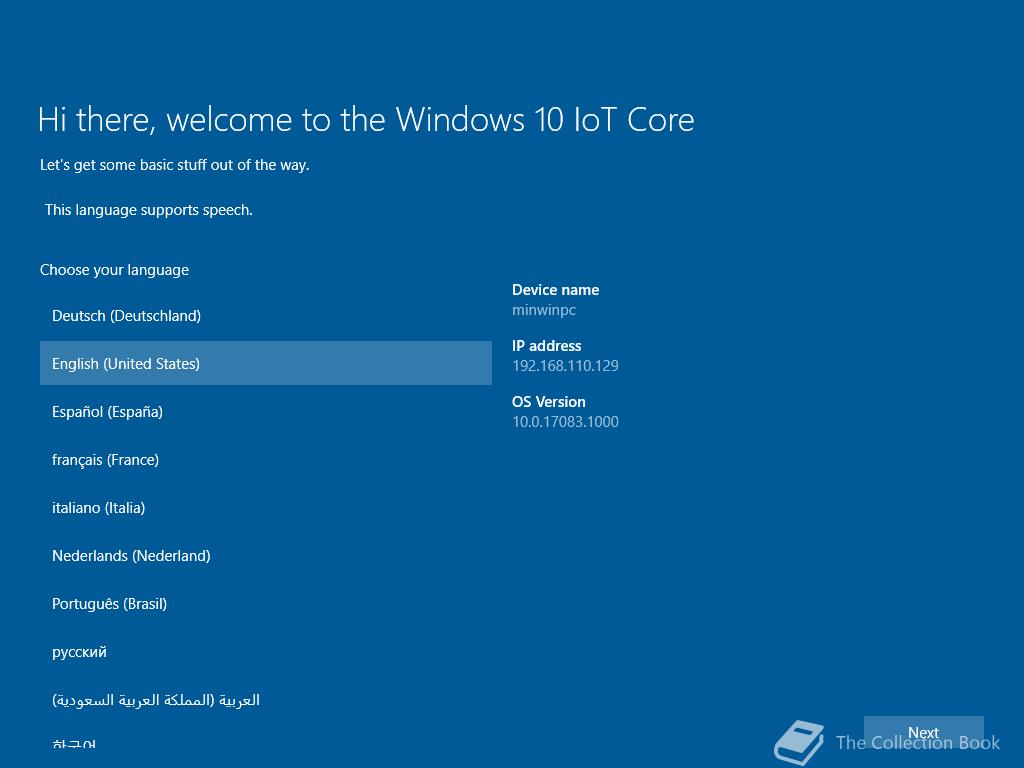Choose Nederlands (Nederland) language
Image resolution: width=1024 pixels, height=768 pixels.
pyautogui.click(x=265, y=556)
